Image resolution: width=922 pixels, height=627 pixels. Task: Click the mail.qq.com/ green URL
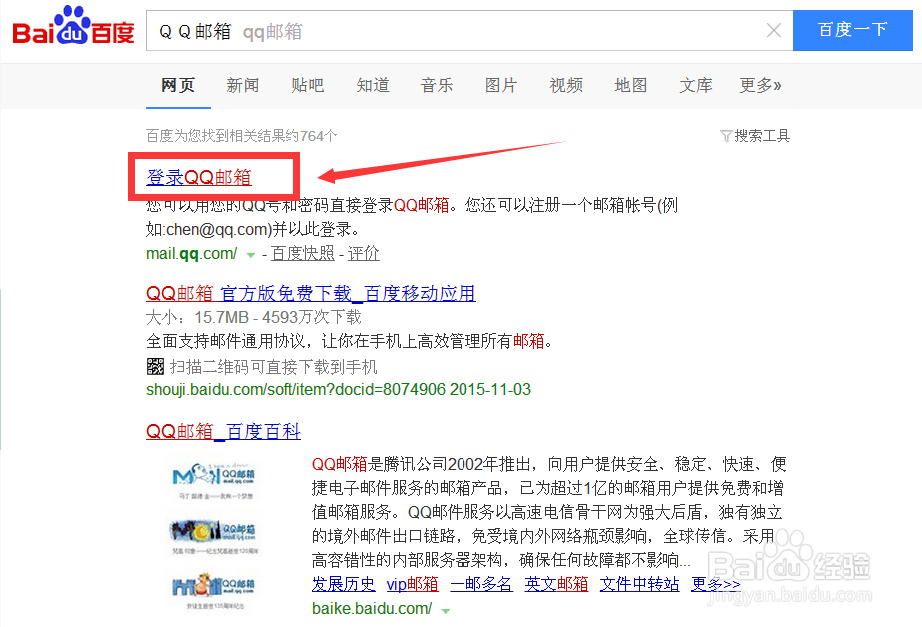point(192,254)
